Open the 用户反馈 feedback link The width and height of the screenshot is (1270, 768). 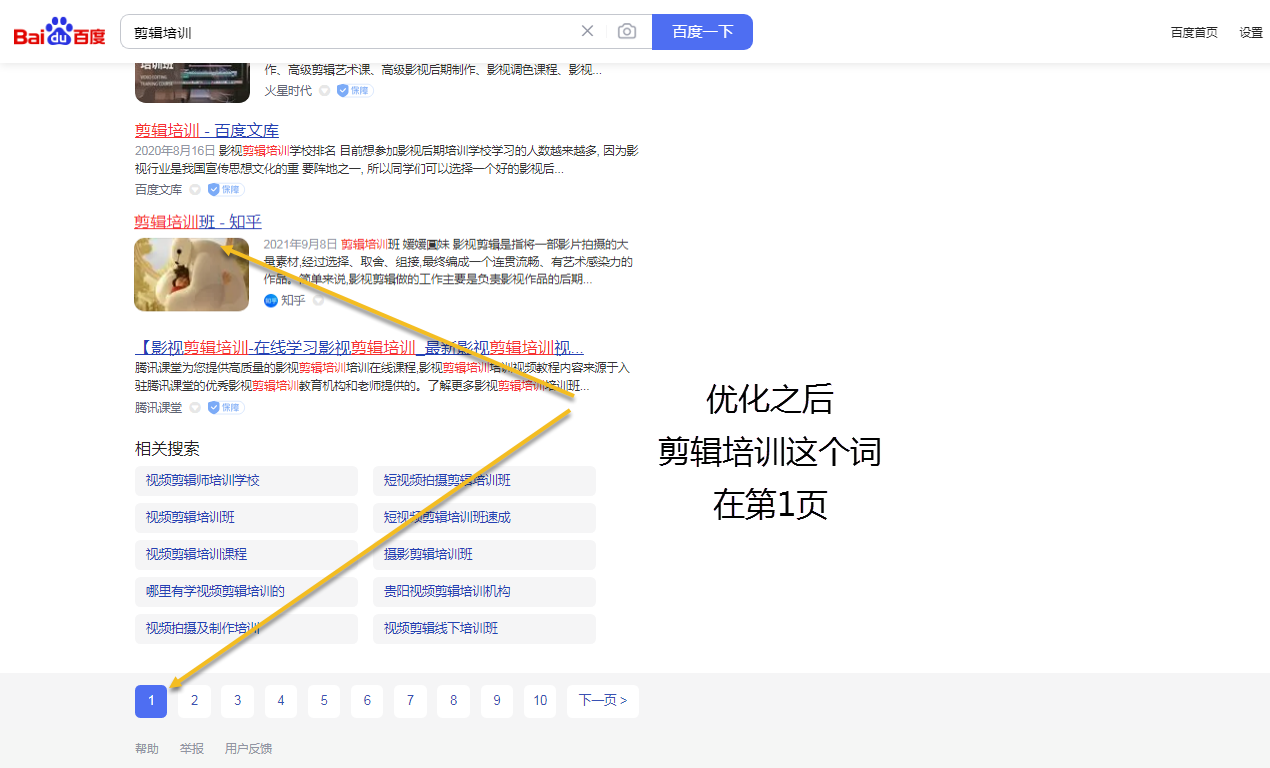point(248,747)
